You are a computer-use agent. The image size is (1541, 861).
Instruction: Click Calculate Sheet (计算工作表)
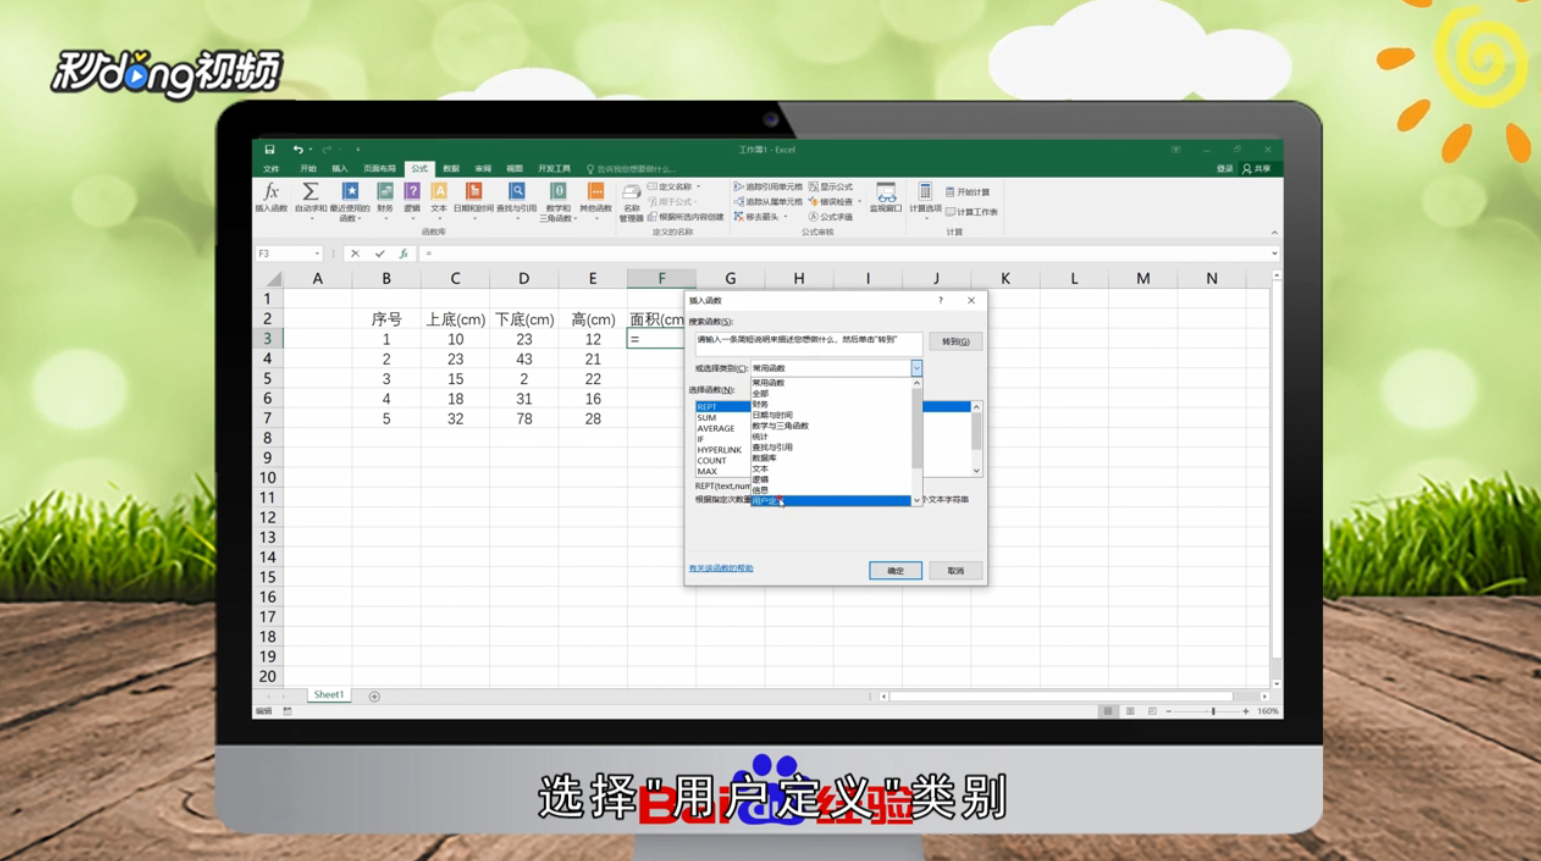pos(972,212)
